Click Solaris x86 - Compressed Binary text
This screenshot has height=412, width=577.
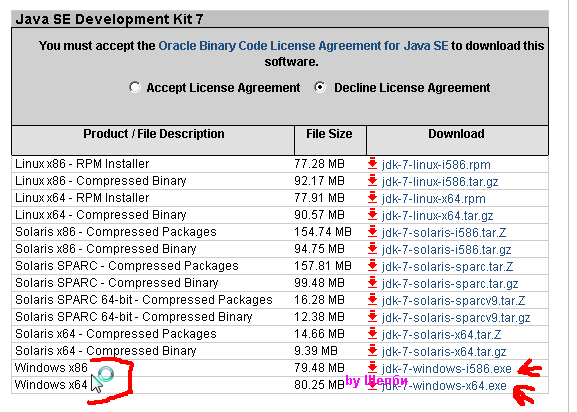pyautogui.click(x=106, y=249)
